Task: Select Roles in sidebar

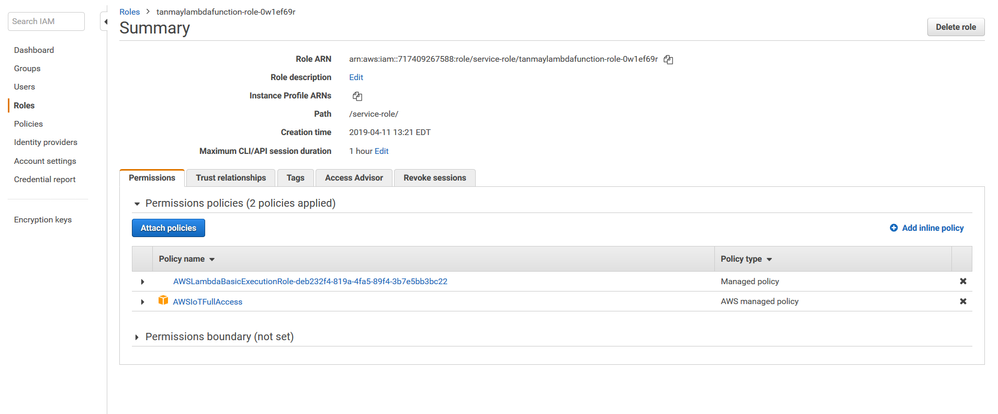Action: pyautogui.click(x=24, y=106)
